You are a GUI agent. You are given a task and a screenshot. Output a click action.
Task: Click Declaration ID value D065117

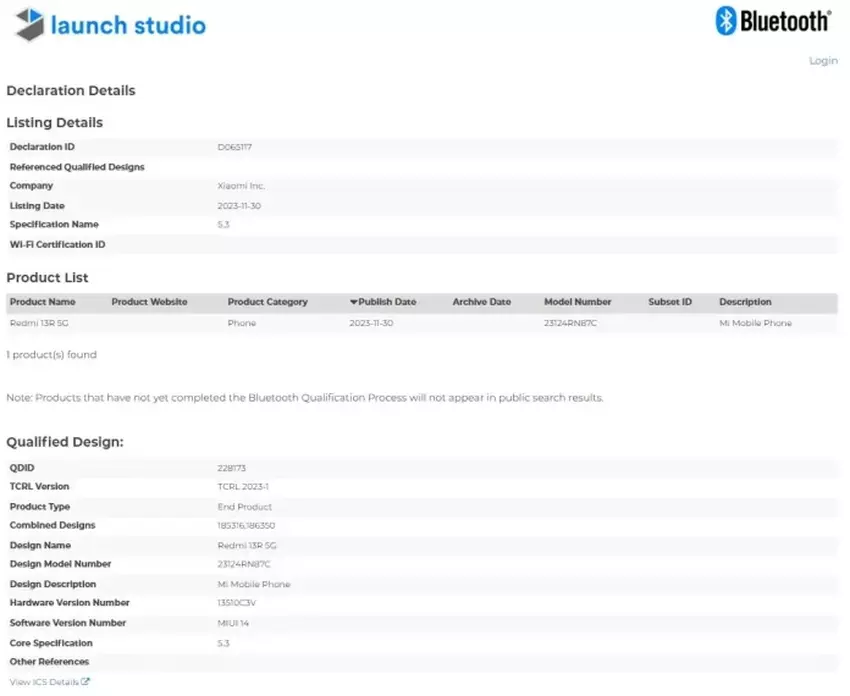pyautogui.click(x=234, y=147)
